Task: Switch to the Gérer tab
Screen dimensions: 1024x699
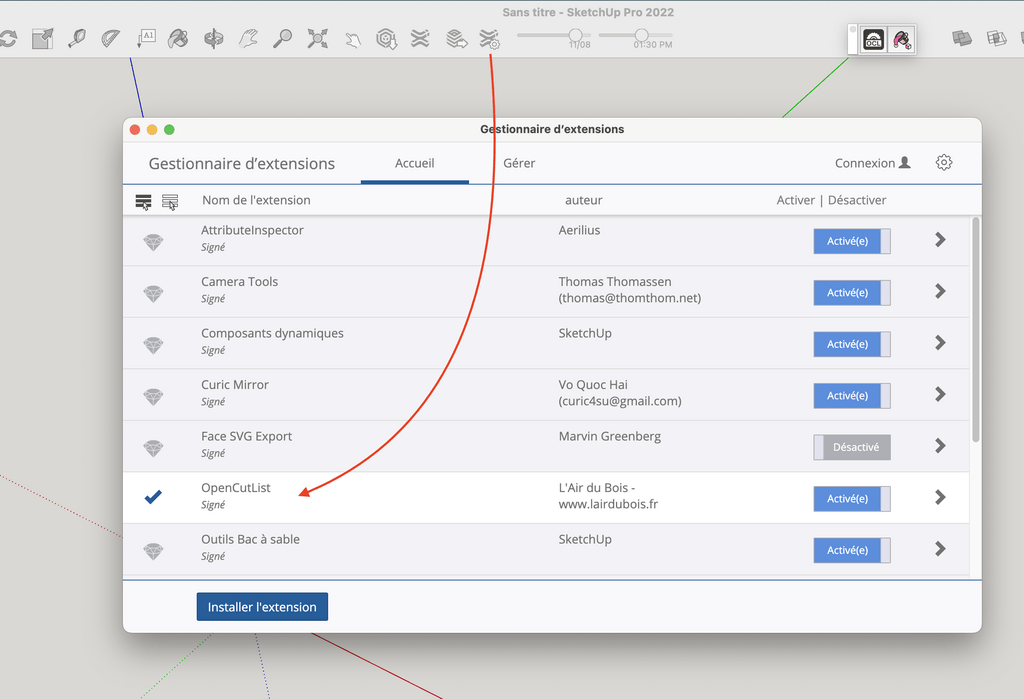Action: [x=519, y=163]
